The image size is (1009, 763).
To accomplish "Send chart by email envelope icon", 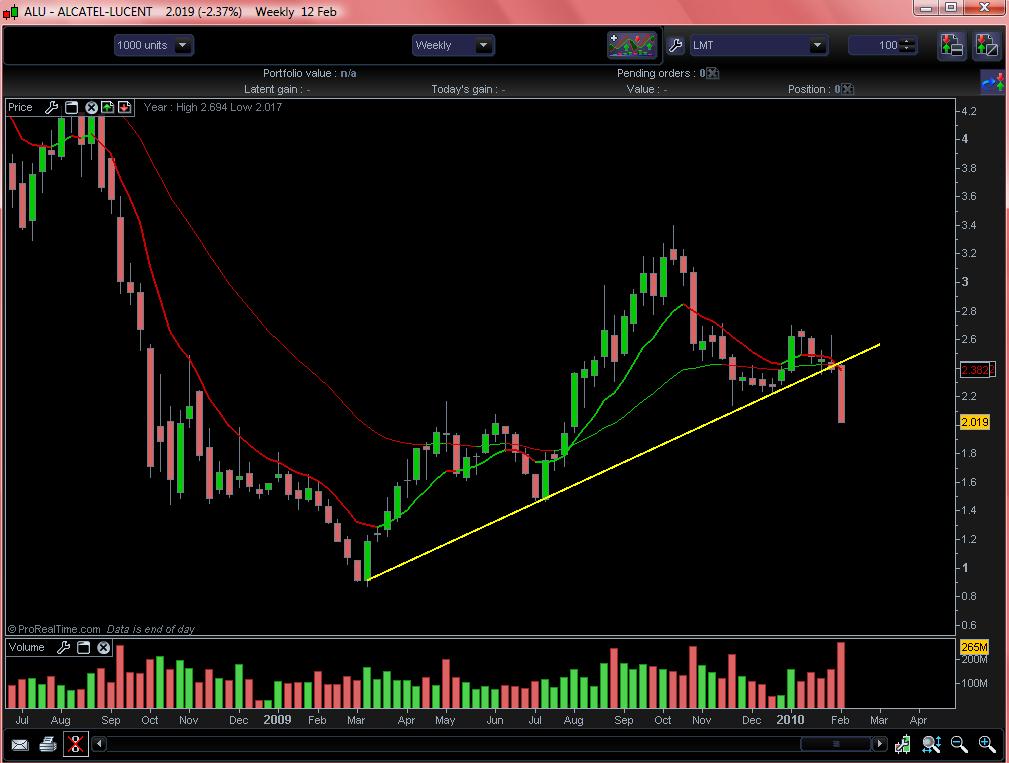I will coord(20,744).
